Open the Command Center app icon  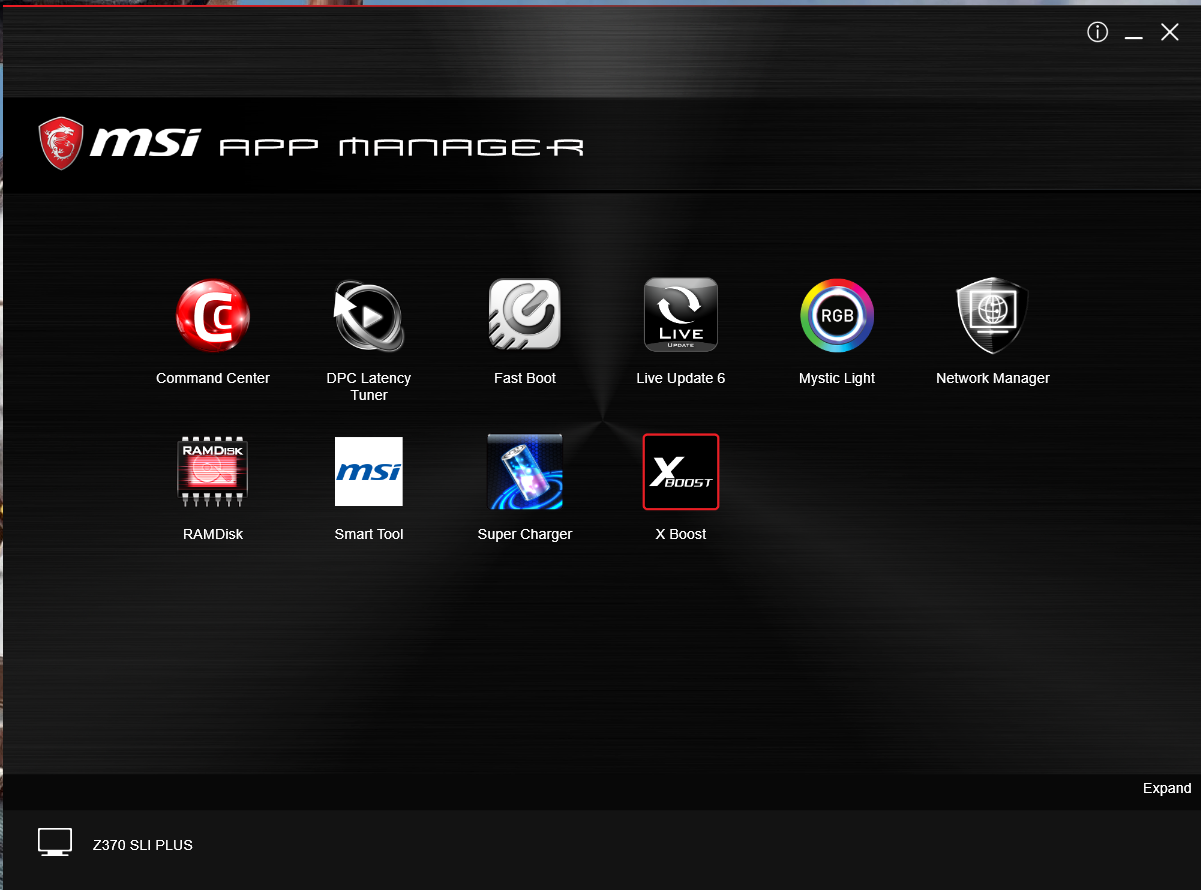click(x=213, y=316)
